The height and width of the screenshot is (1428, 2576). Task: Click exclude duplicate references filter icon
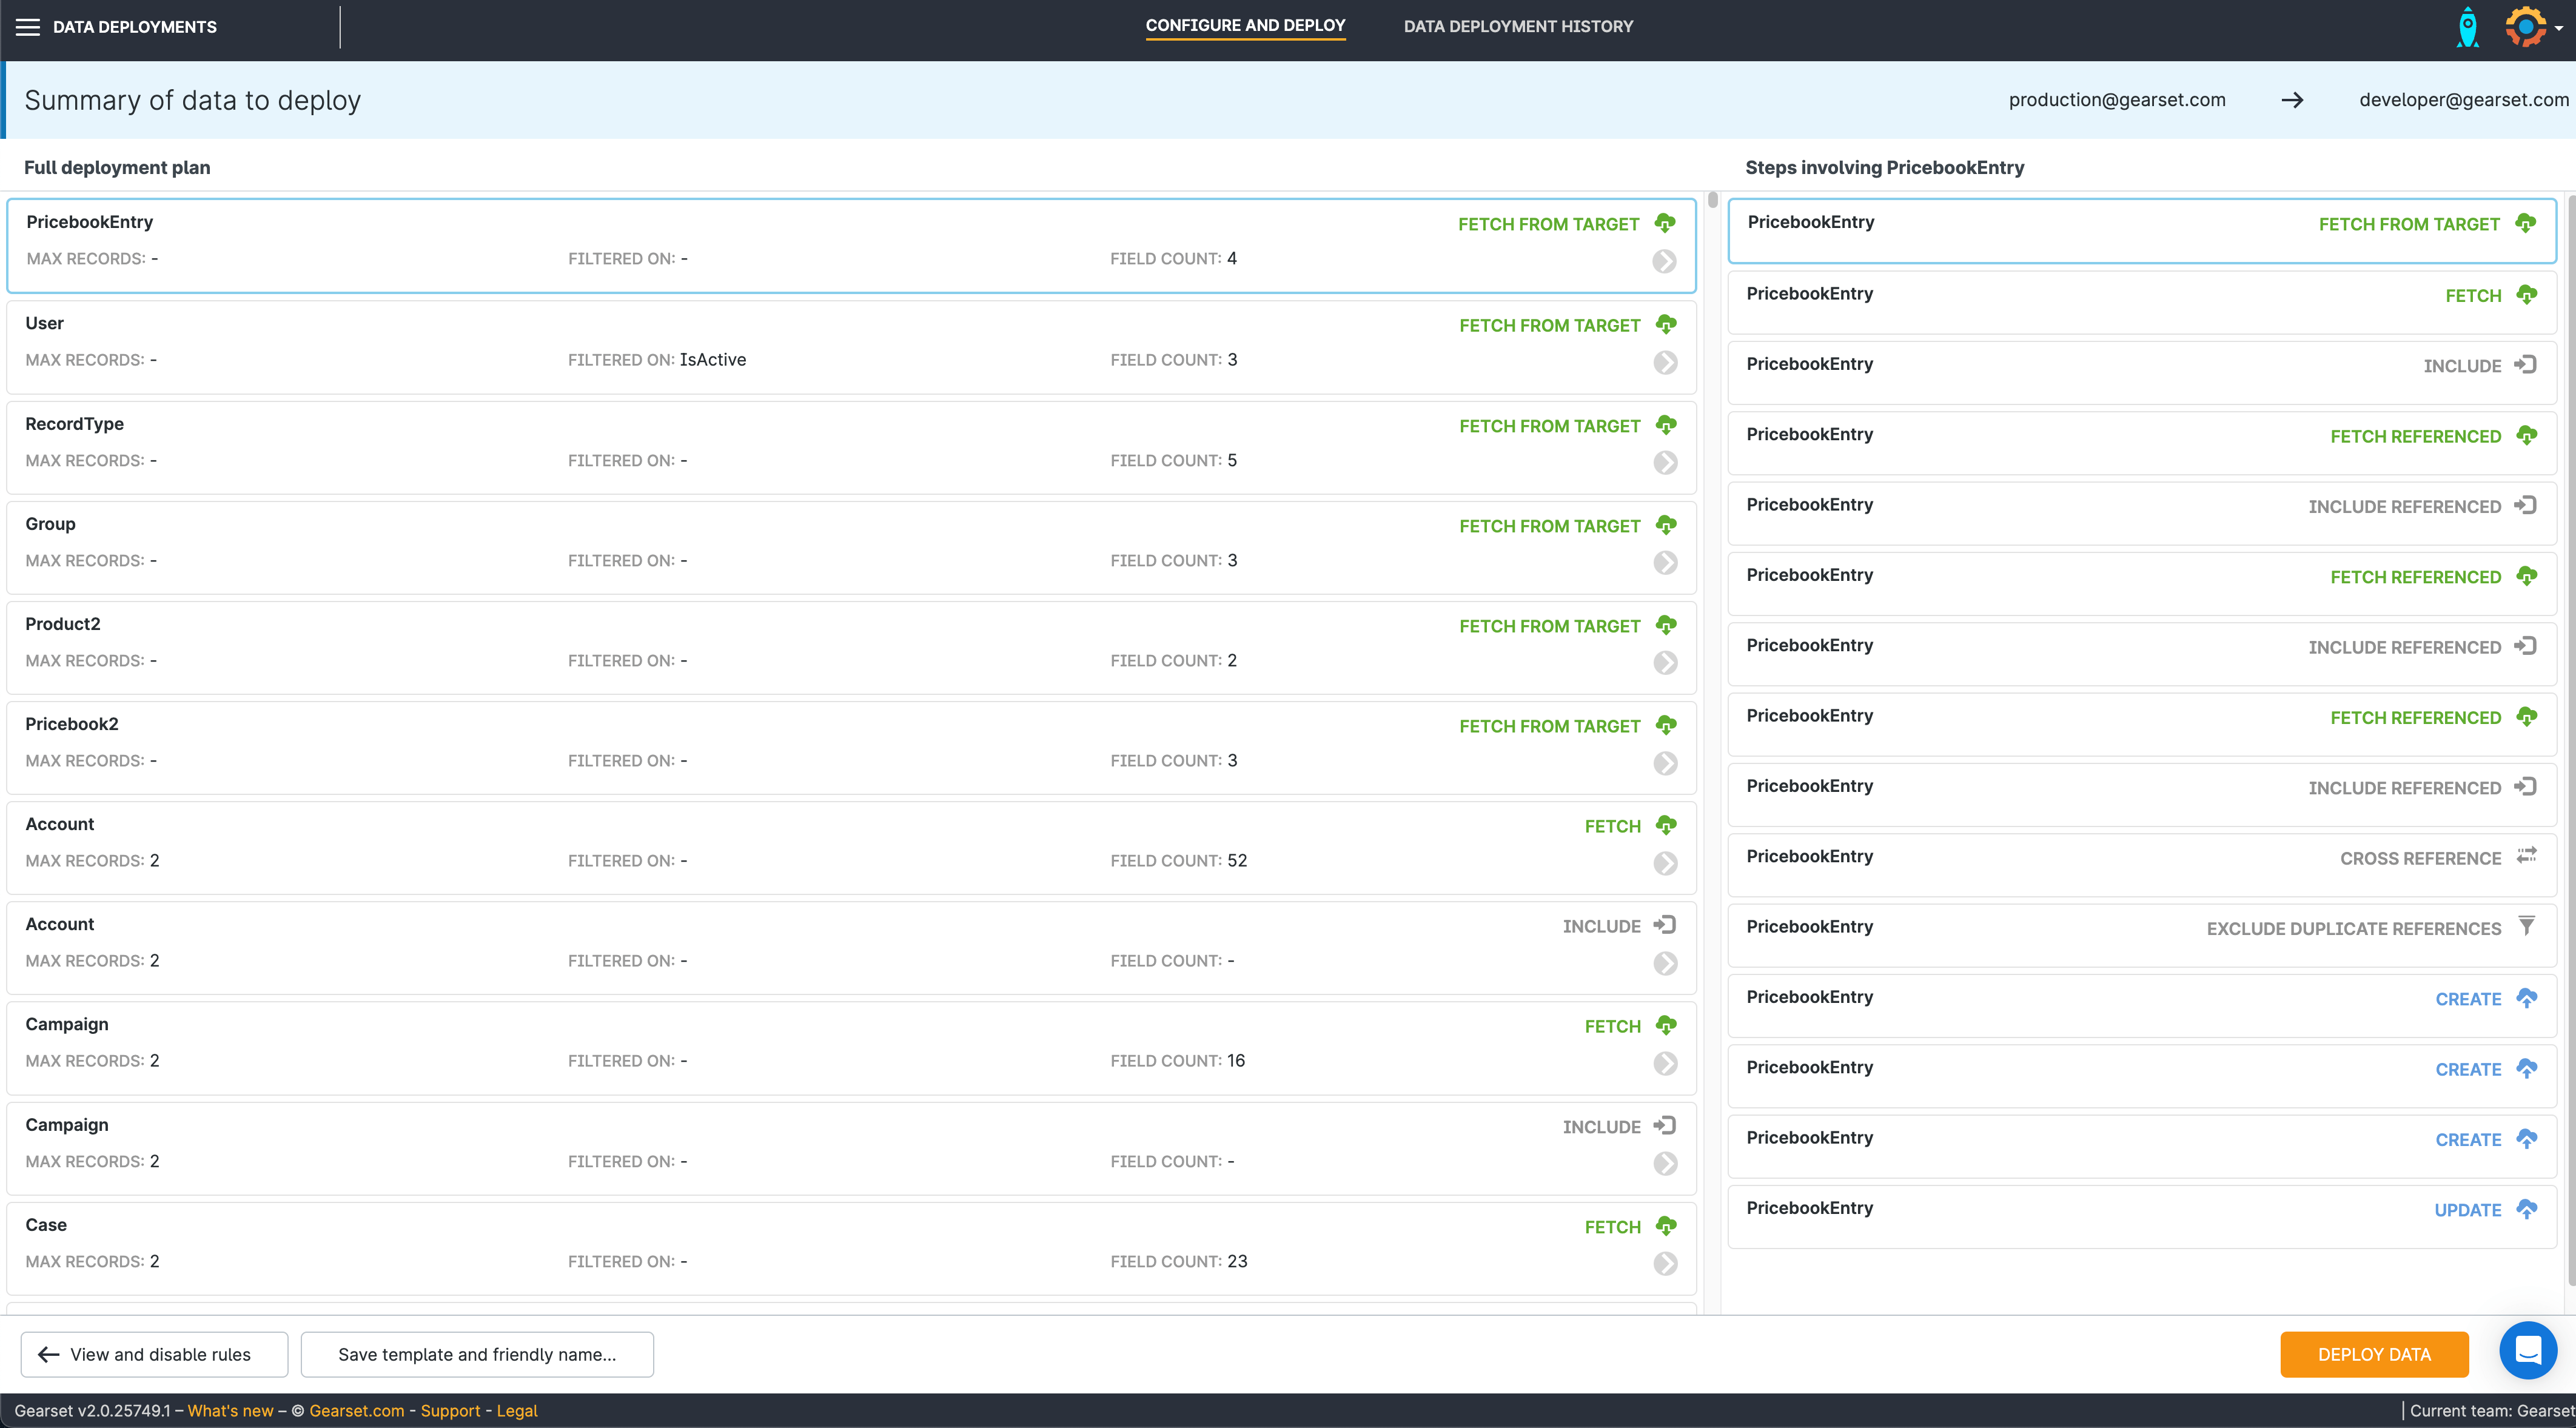[2526, 926]
